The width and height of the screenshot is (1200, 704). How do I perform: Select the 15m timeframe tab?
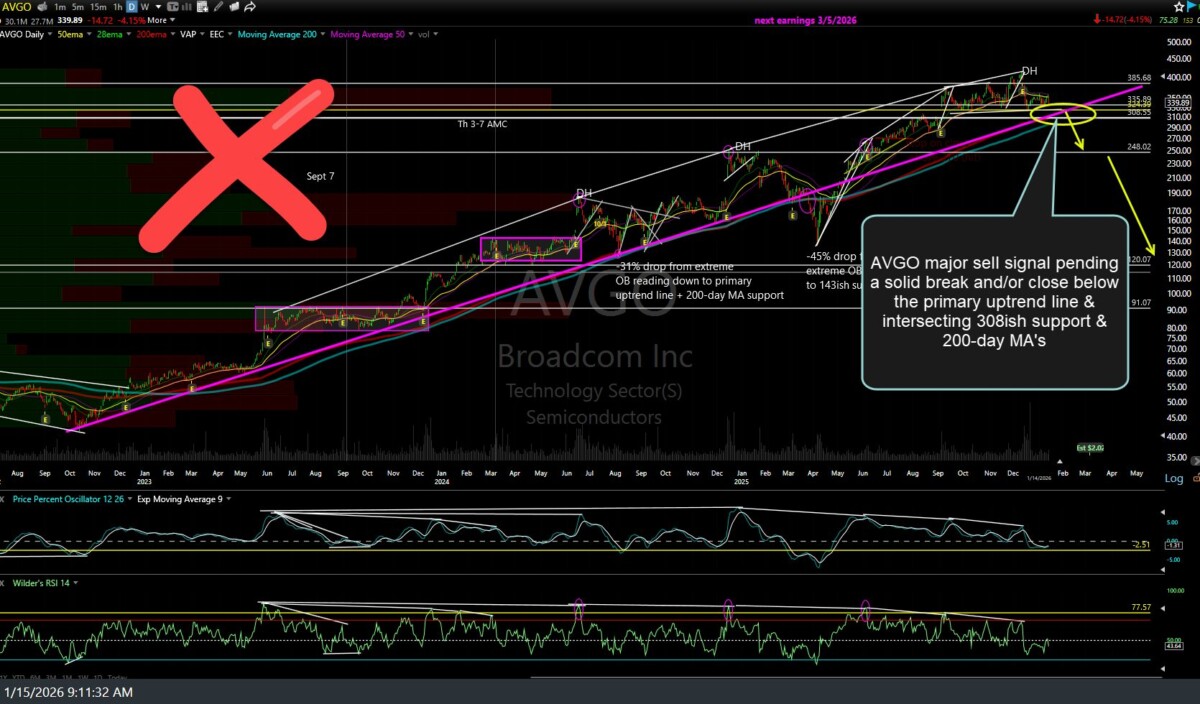[97, 6]
